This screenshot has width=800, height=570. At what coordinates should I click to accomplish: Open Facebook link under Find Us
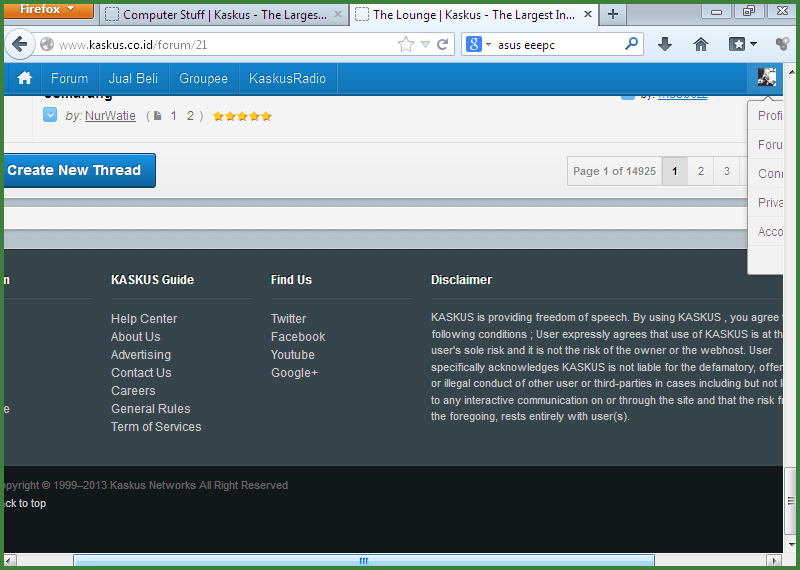coord(298,337)
